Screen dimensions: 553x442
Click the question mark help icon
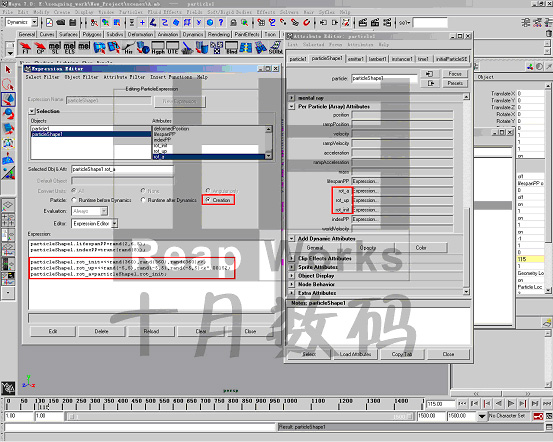pyautogui.click(x=221, y=23)
